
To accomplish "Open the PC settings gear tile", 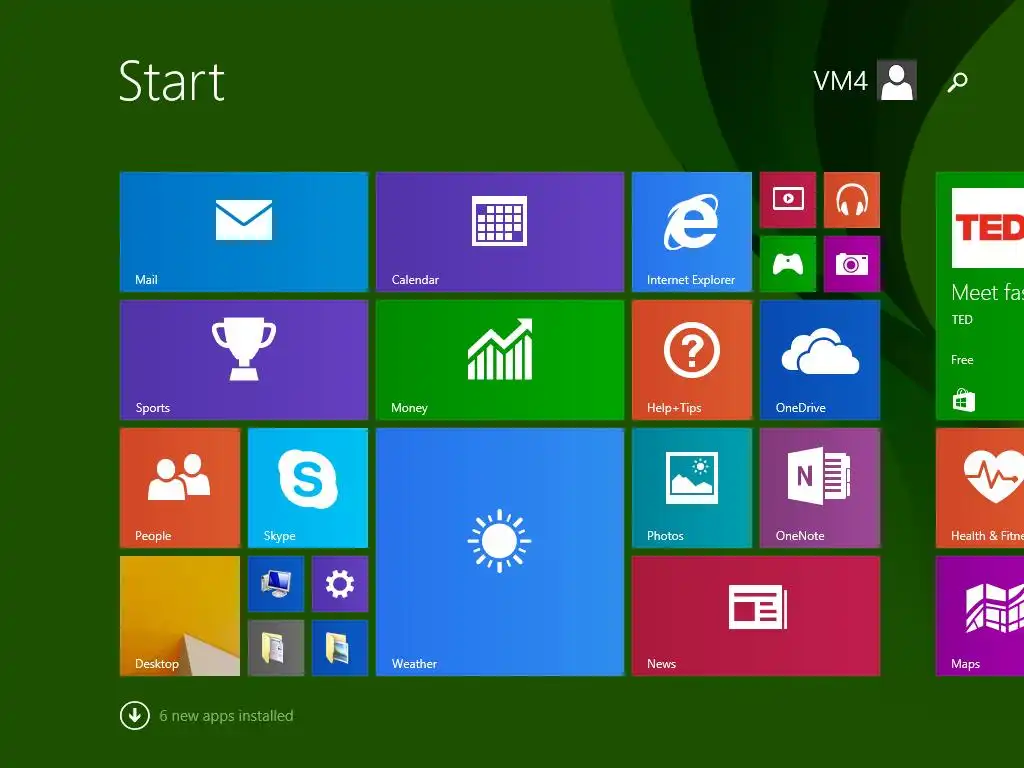I will [x=340, y=584].
